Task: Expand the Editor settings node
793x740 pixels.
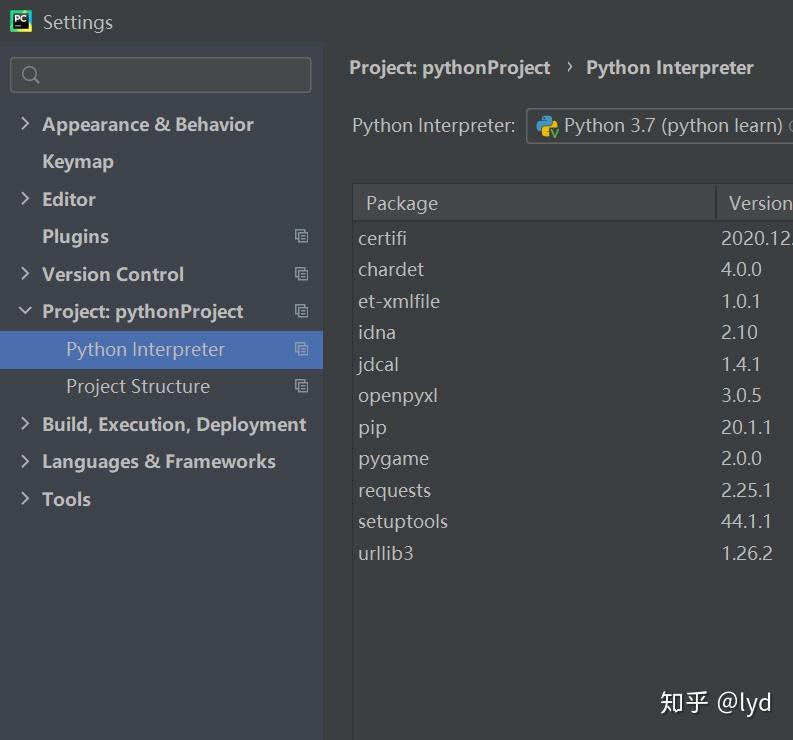Action: click(x=25, y=199)
